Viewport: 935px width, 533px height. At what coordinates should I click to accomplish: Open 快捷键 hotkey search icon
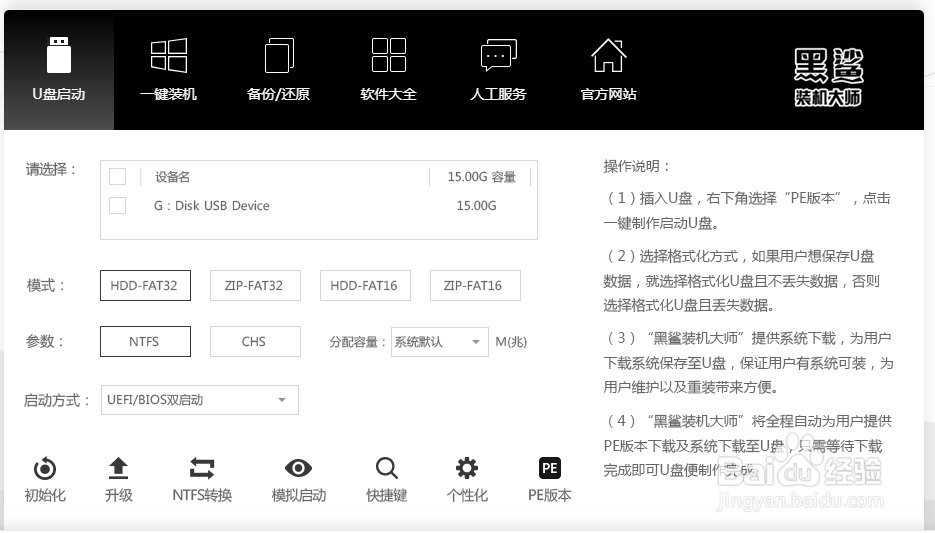coord(386,469)
